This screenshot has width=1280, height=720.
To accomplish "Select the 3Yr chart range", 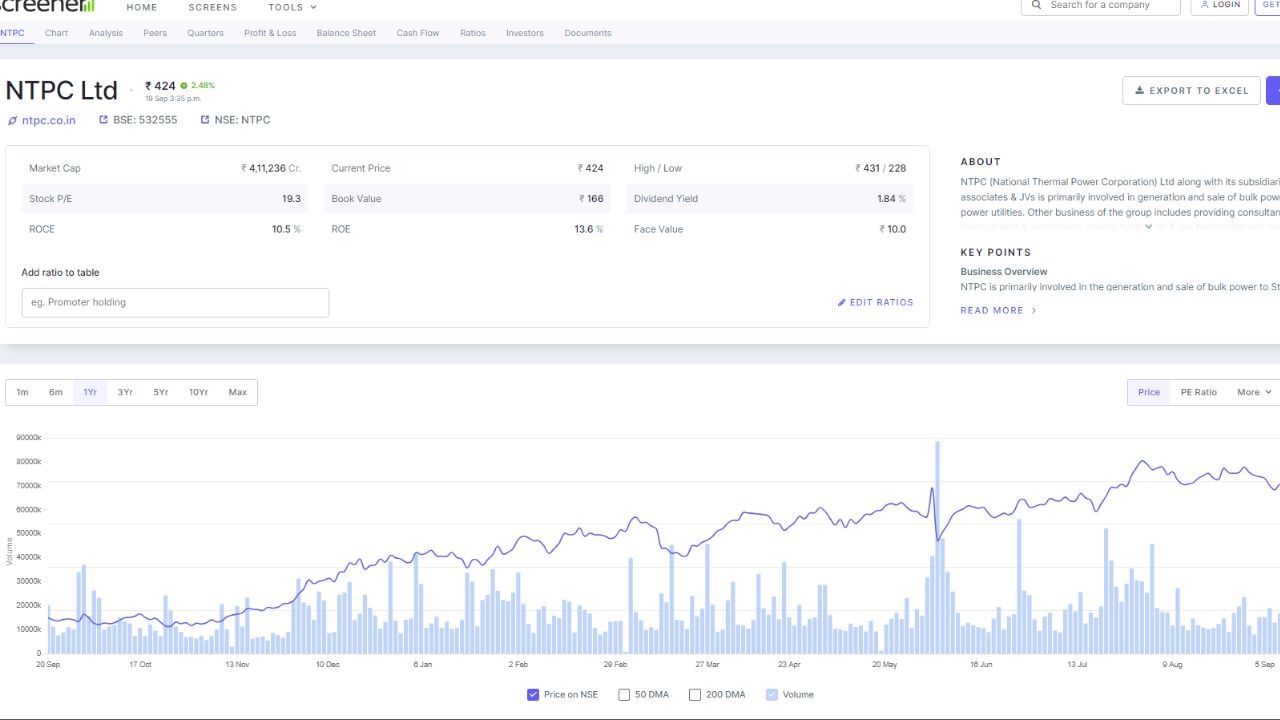I will tap(125, 392).
